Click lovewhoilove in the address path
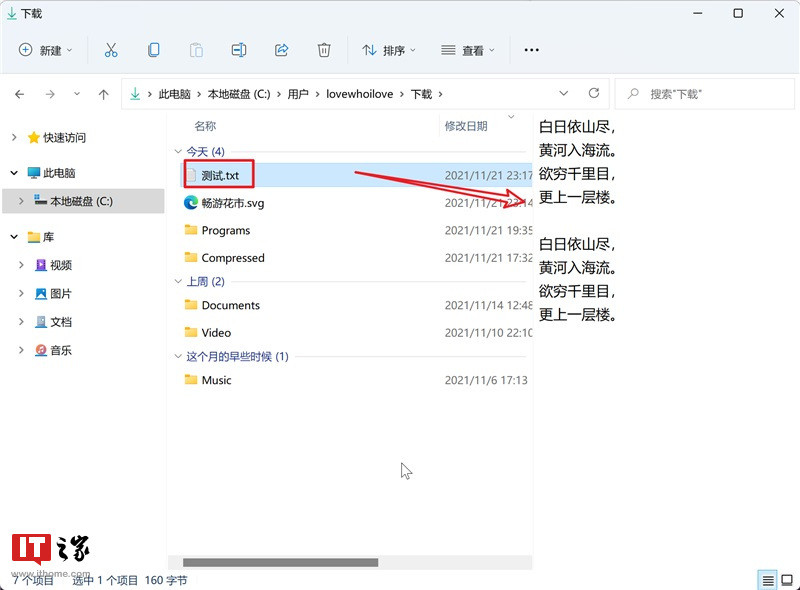This screenshot has width=800, height=590. pos(360,94)
